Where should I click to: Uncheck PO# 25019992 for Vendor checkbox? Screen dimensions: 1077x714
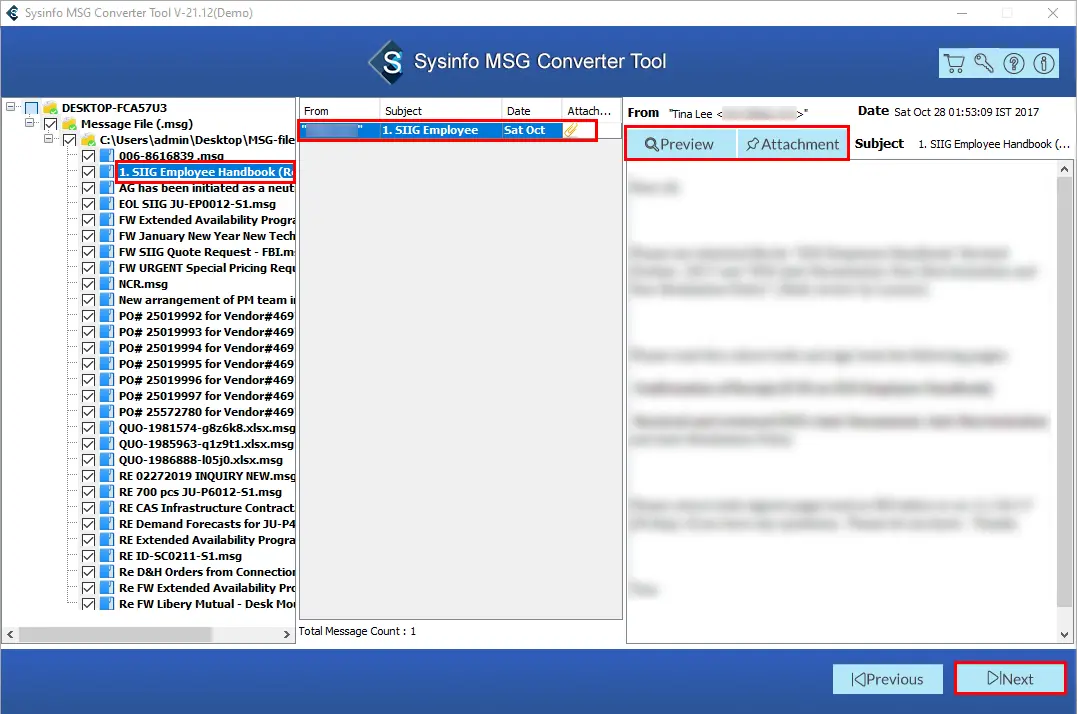89,316
